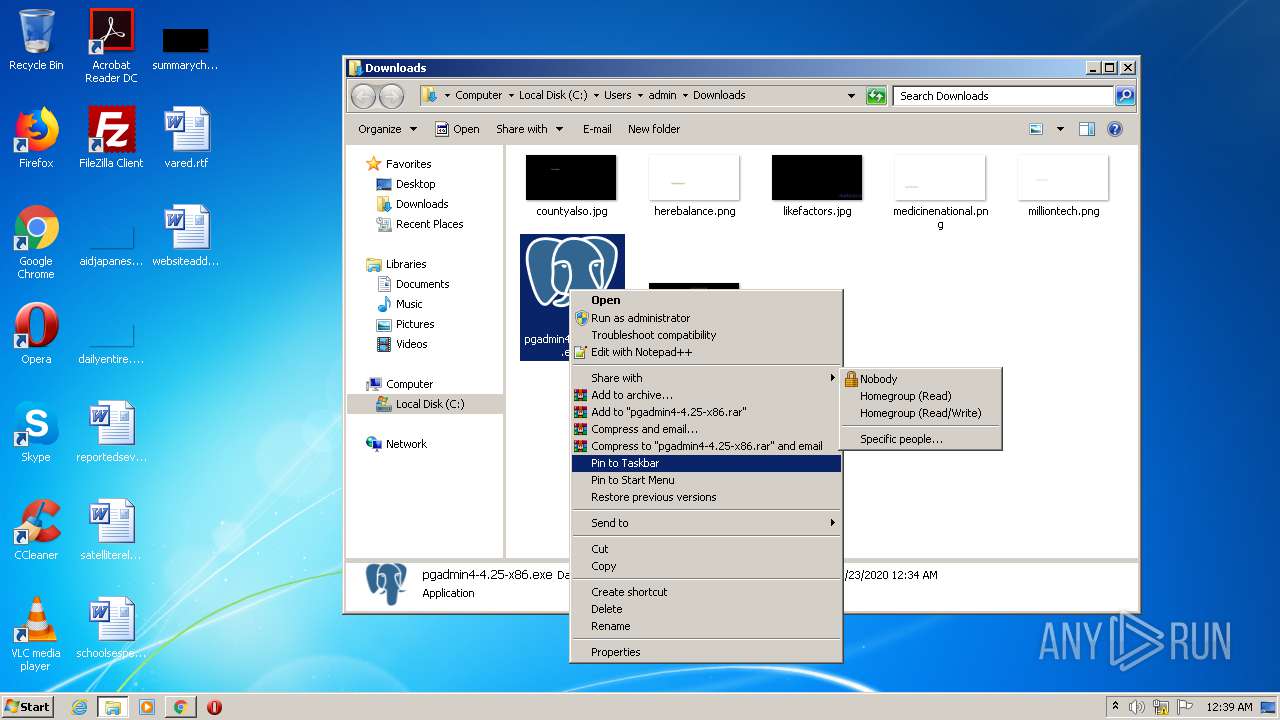
Task: Expand Share with submenu in context menu
Action: pyautogui.click(x=706, y=378)
